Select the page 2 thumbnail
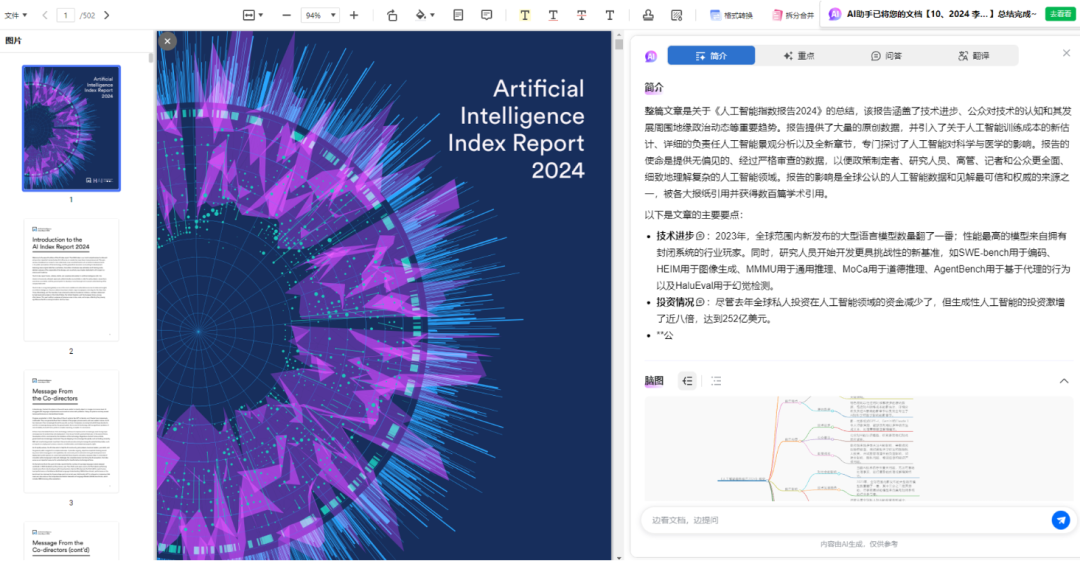This screenshot has width=1080, height=572. pyautogui.click(x=71, y=279)
